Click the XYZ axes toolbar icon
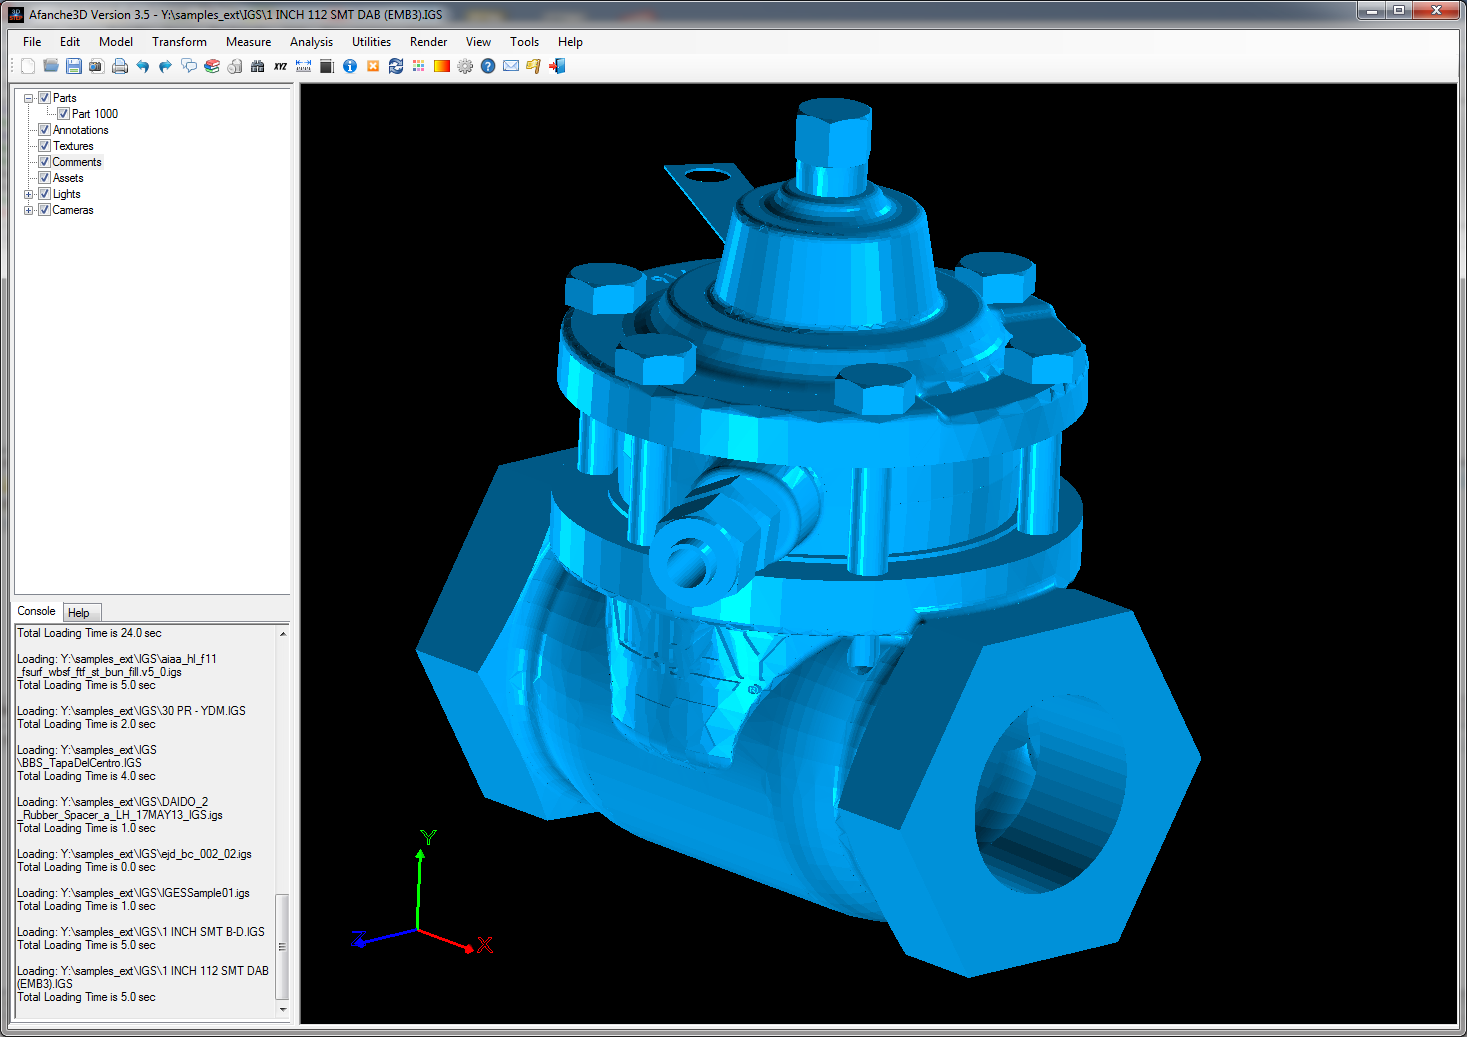The image size is (1467, 1037). (280, 66)
